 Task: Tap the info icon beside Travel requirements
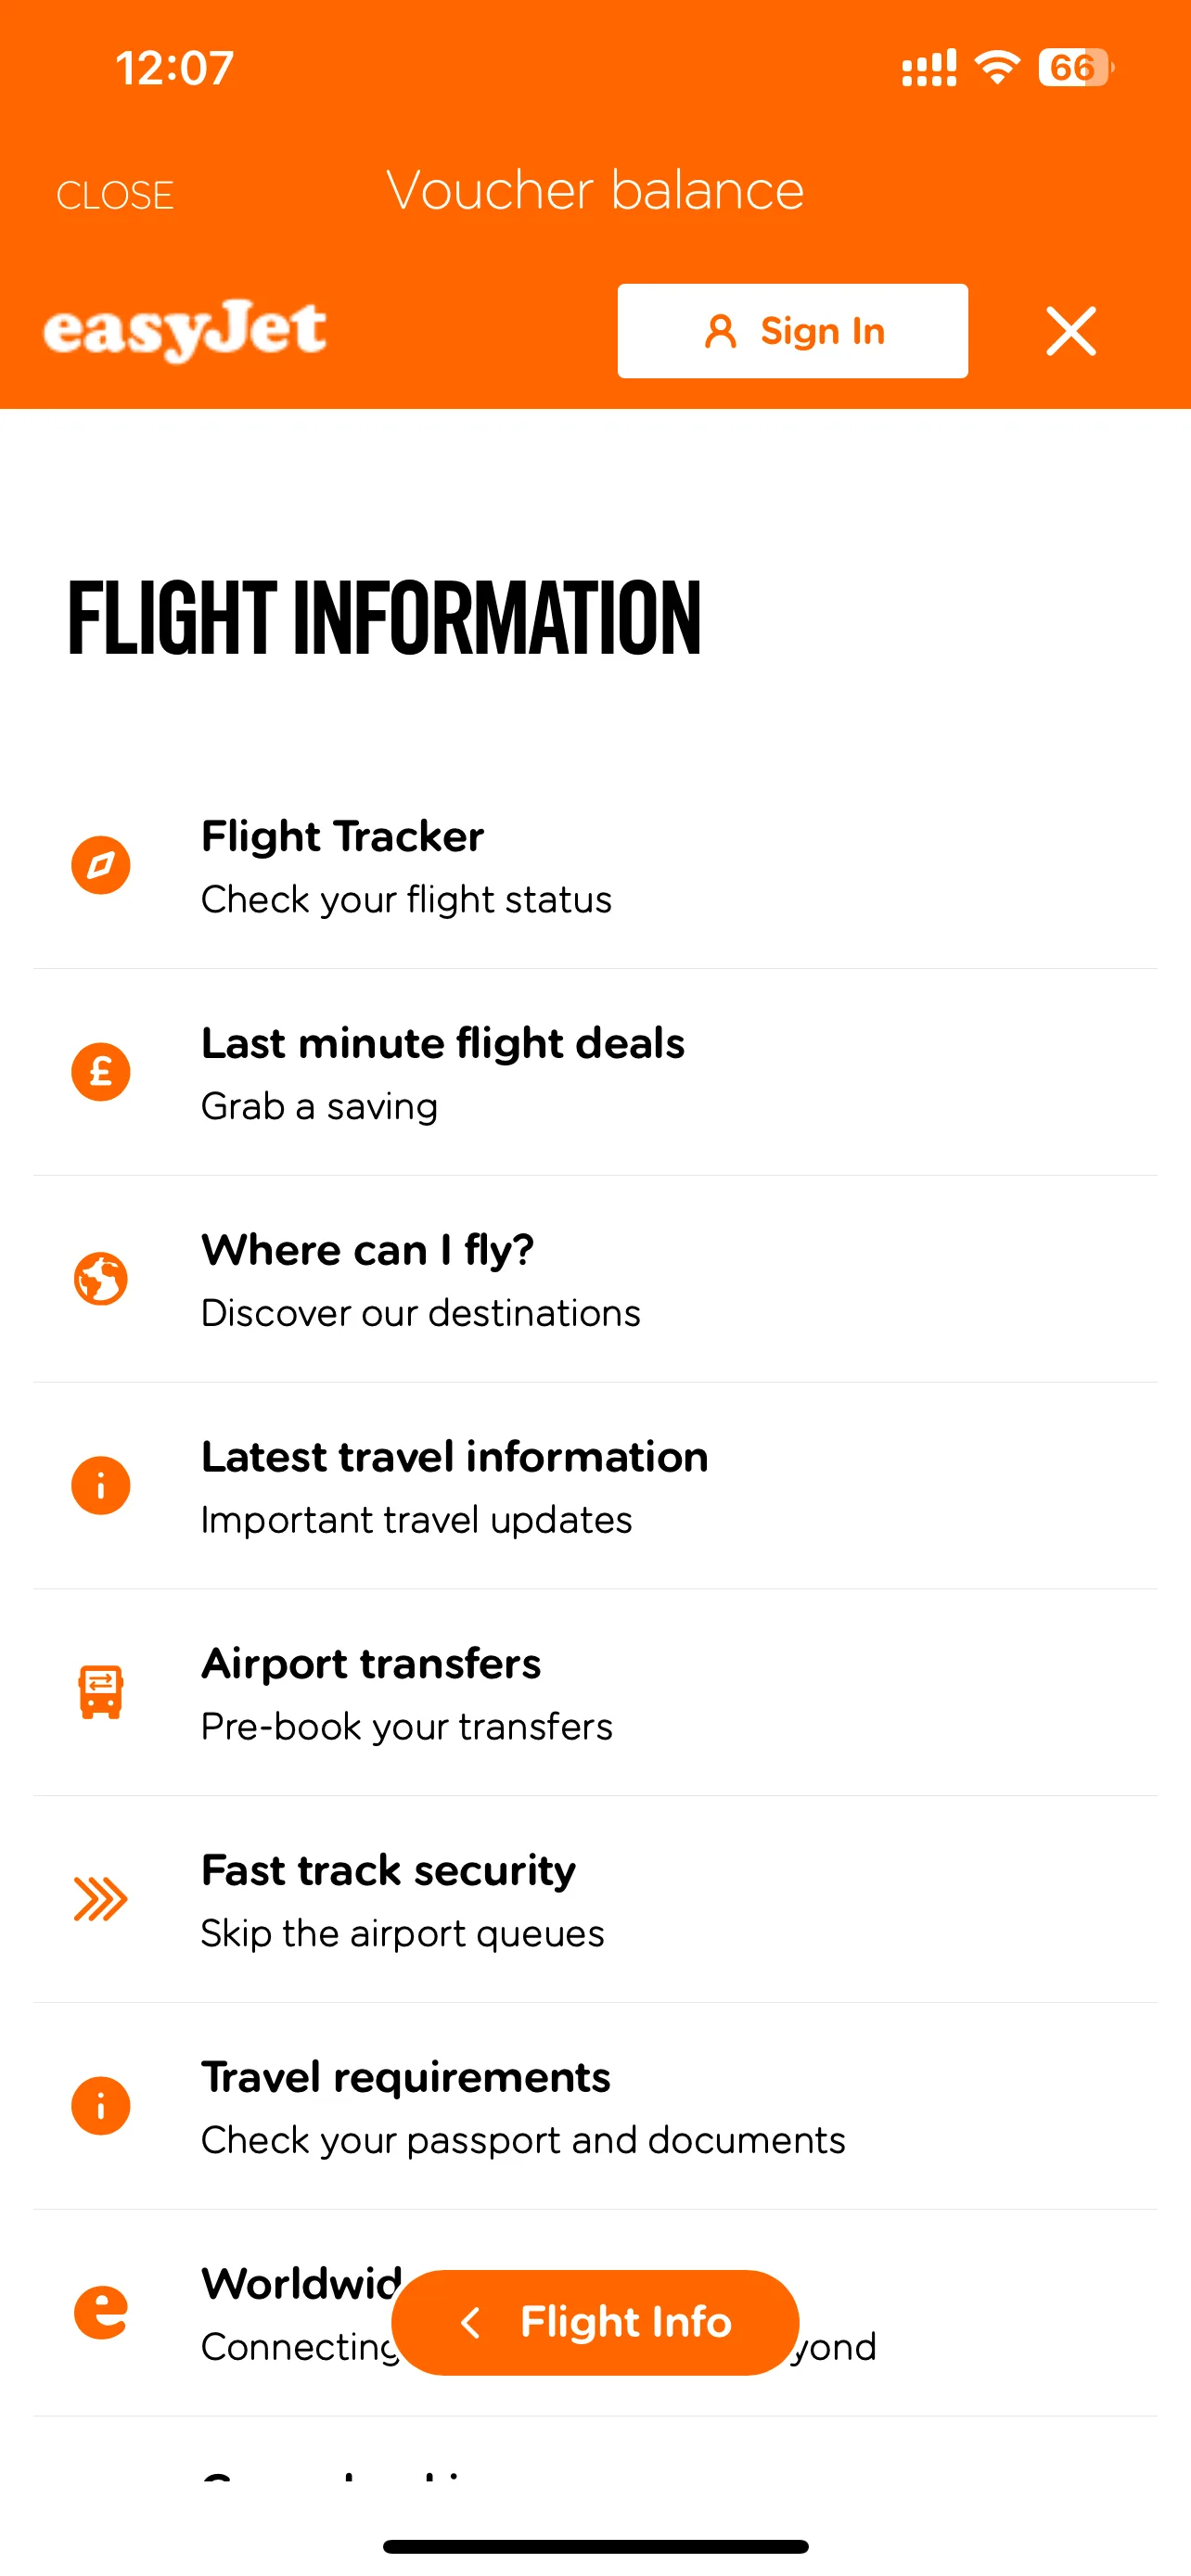(100, 2106)
